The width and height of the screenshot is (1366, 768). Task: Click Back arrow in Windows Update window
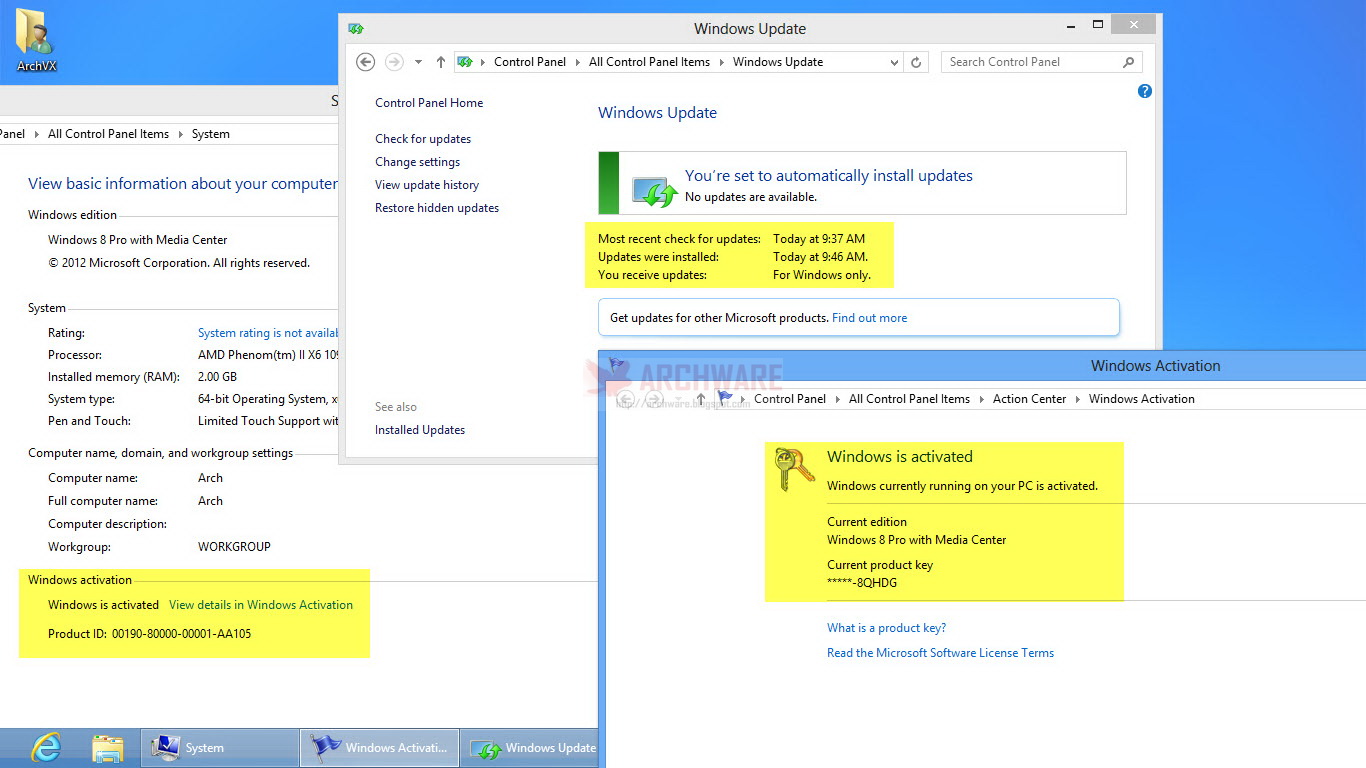point(366,62)
